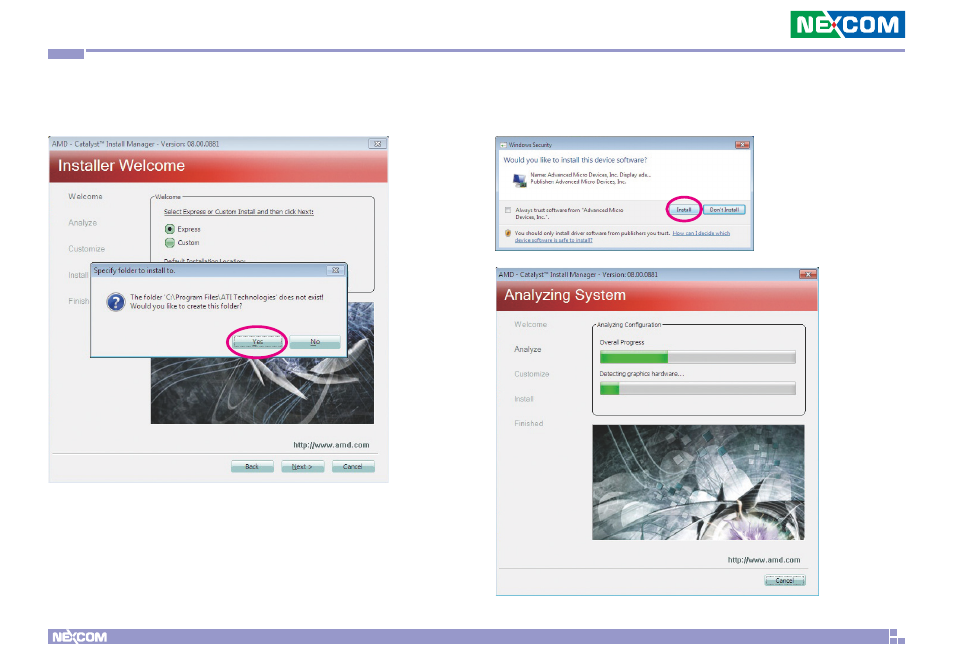Click the Detecting graphics hardware progress bar

697,389
